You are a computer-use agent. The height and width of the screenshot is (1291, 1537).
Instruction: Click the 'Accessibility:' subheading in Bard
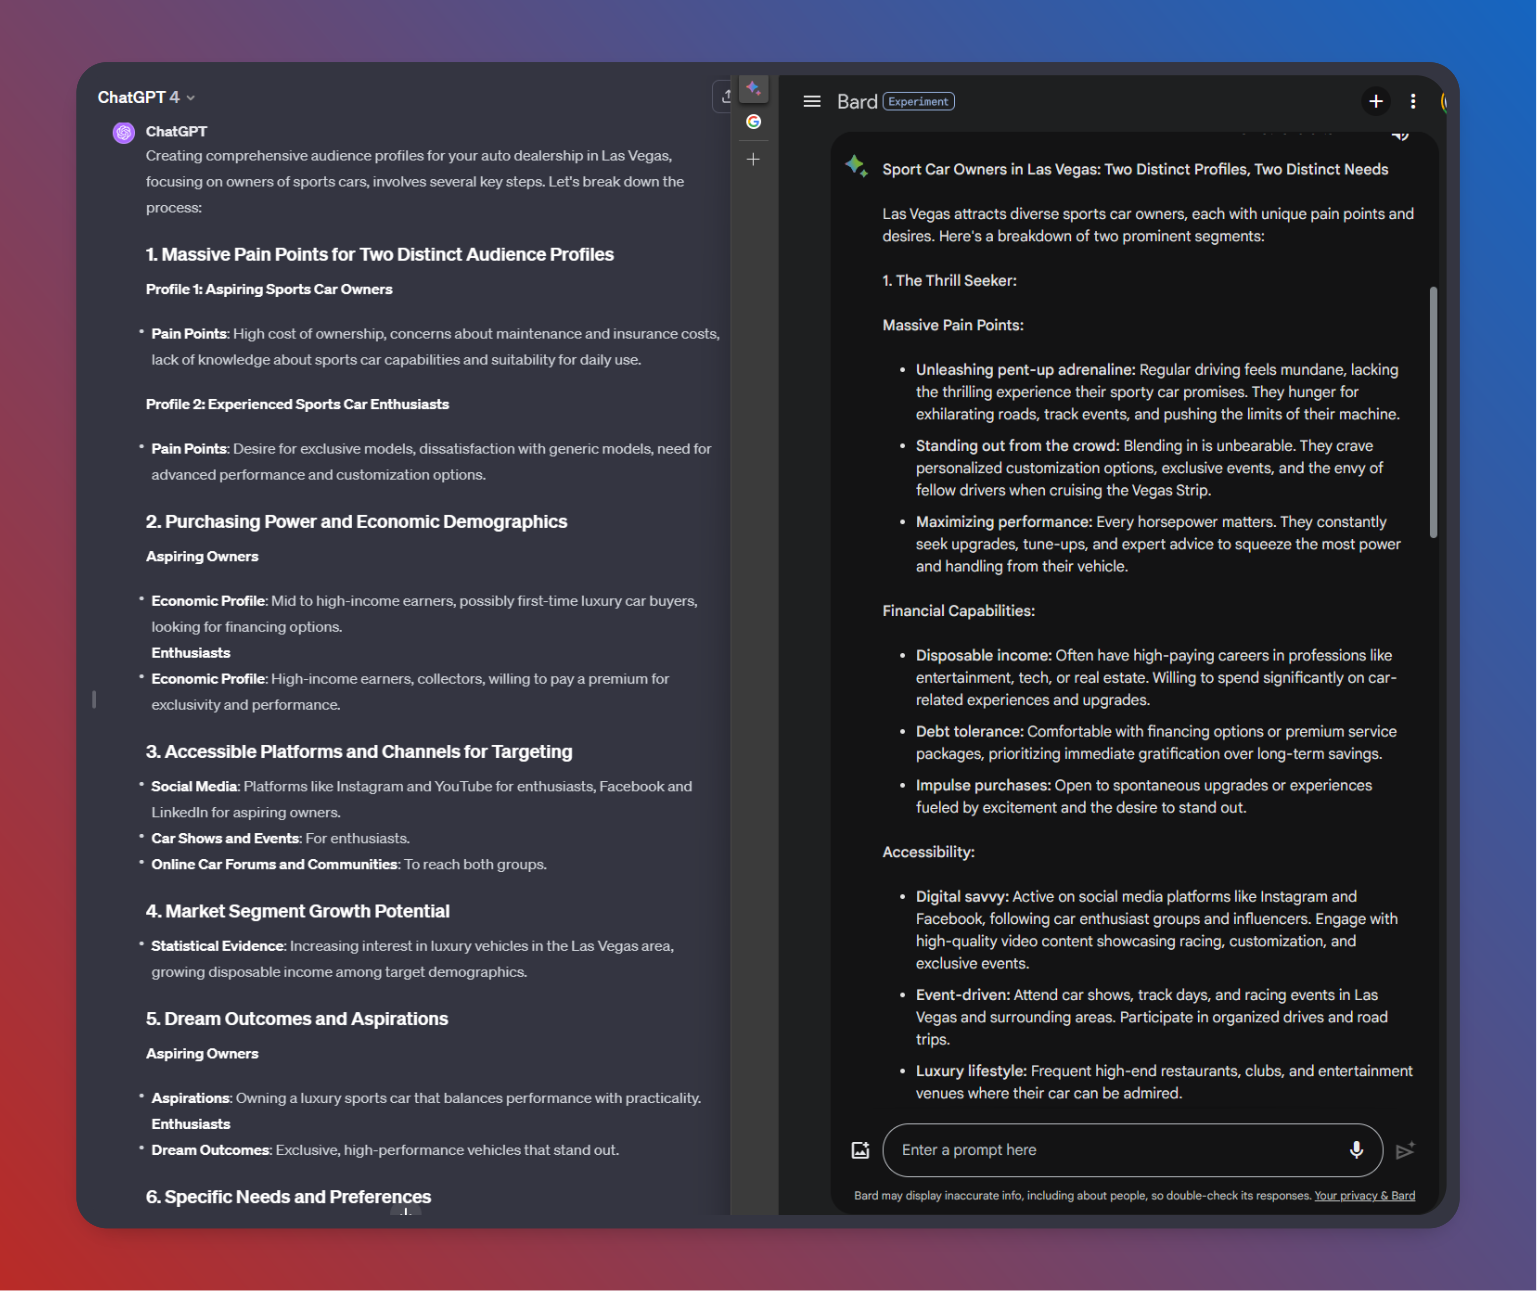pos(928,852)
